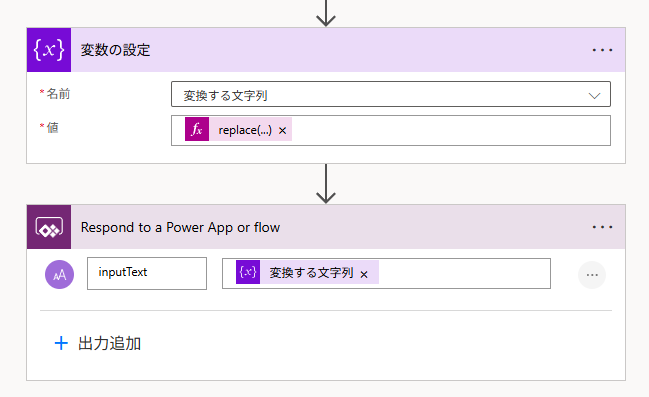The width and height of the screenshot is (649, 397).
Task: Open the inputText output row options menu
Action: coord(592,275)
